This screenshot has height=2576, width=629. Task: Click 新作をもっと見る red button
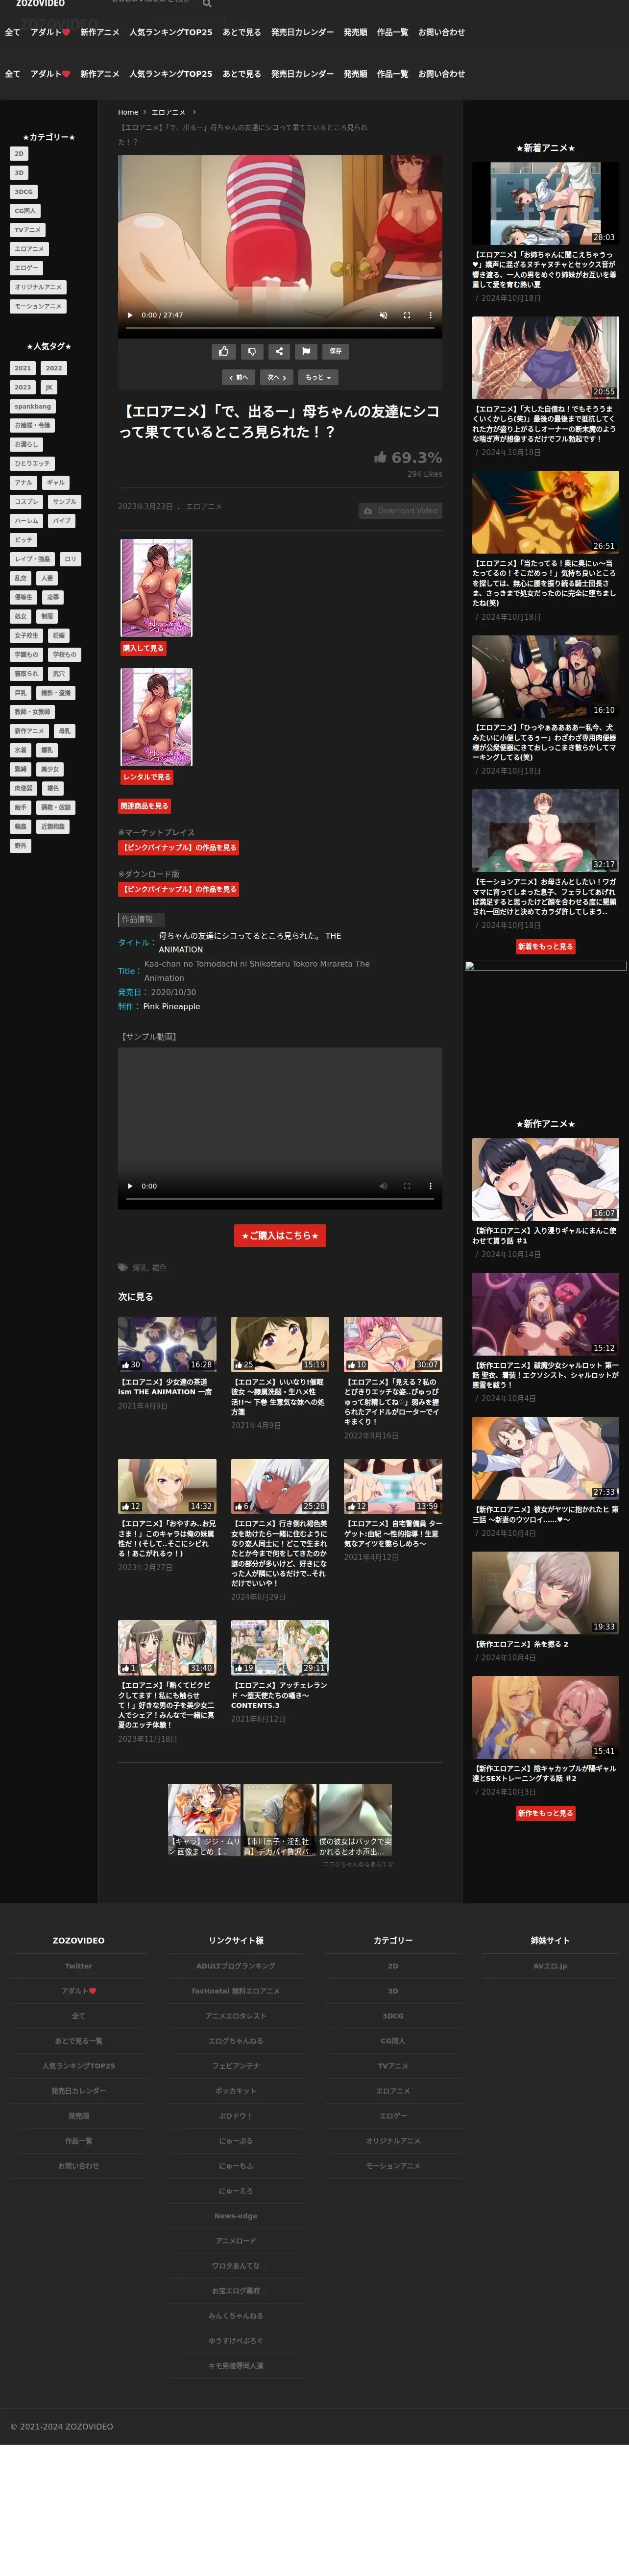pos(545,1813)
